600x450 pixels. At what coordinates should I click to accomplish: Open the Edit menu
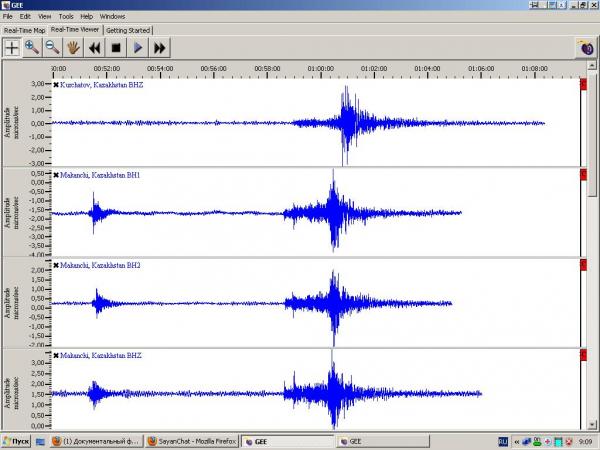coord(25,16)
